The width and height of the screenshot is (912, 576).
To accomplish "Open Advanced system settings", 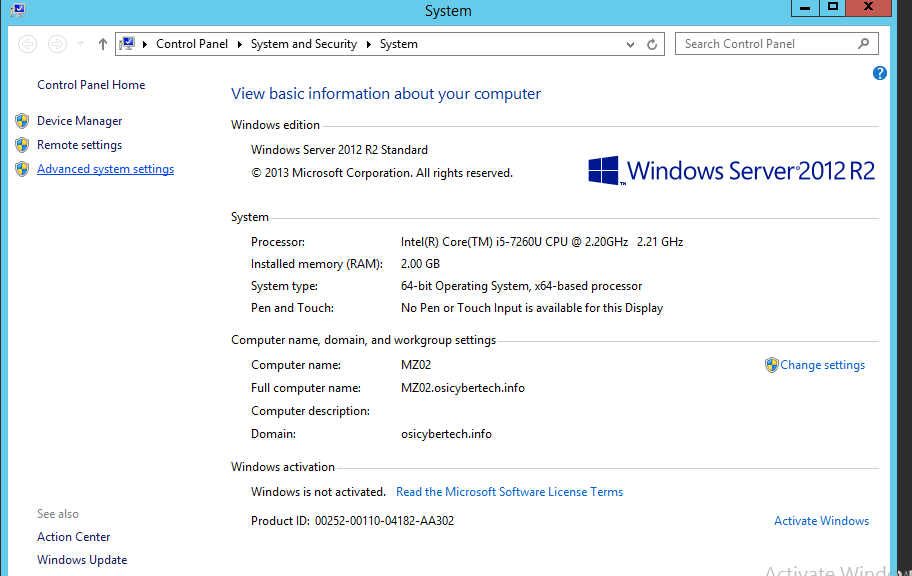I will pyautogui.click(x=105, y=169).
